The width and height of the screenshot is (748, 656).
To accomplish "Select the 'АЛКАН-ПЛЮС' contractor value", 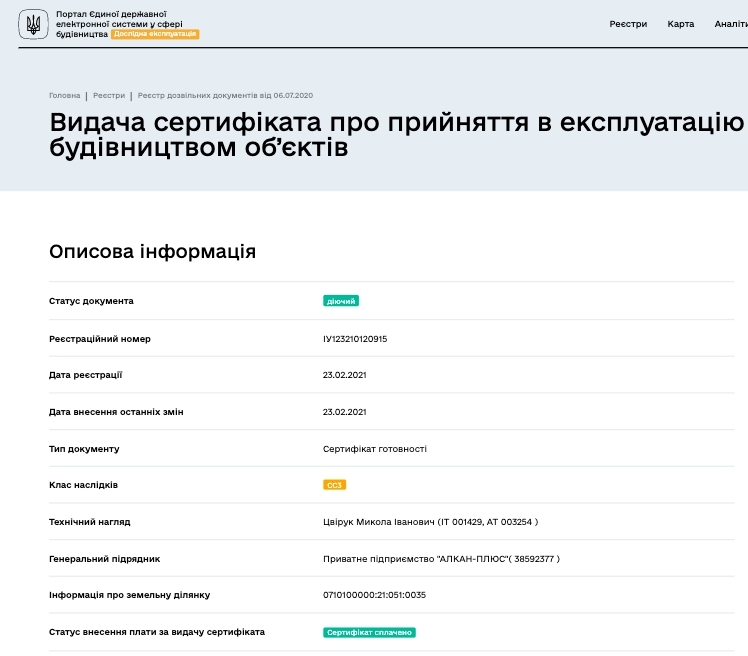I will 441,559.
